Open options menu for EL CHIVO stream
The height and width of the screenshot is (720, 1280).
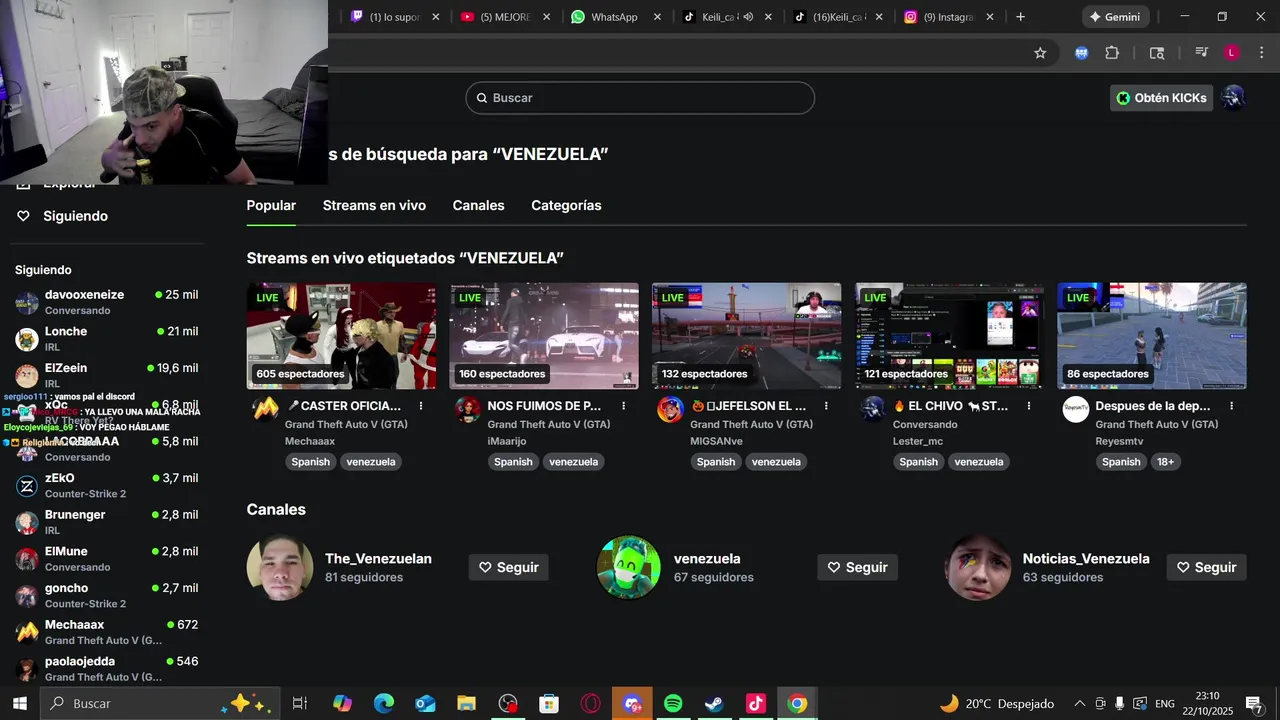1029,406
